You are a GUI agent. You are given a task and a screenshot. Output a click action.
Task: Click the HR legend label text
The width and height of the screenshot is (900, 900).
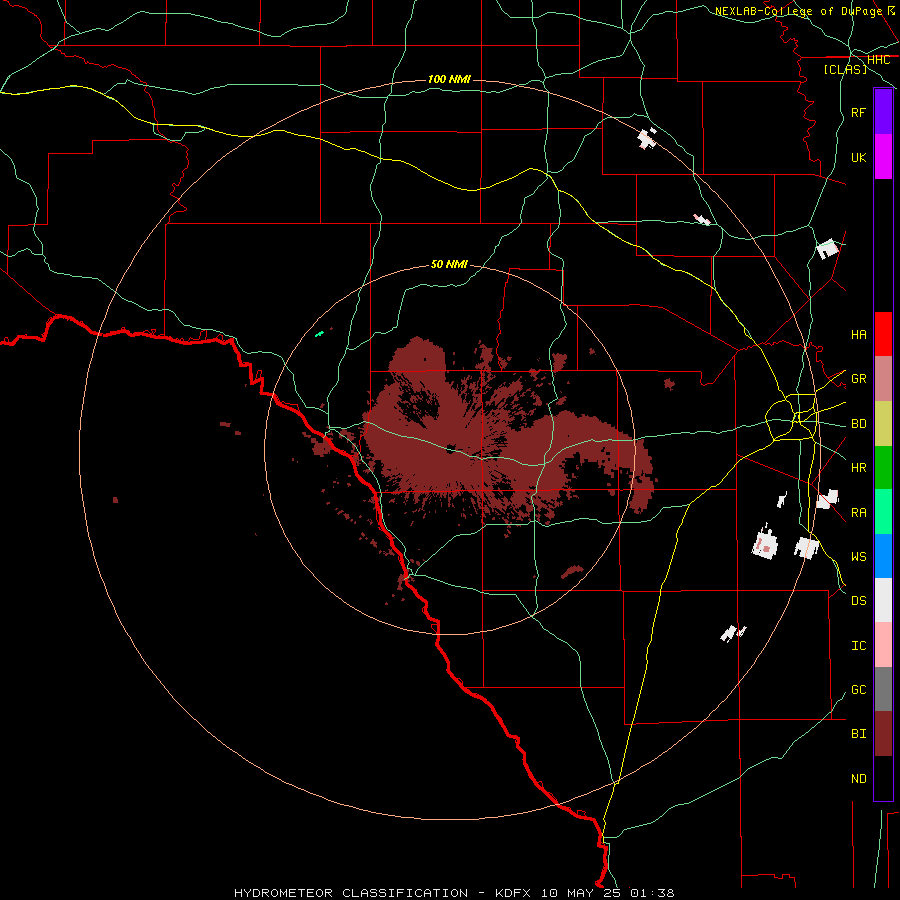tap(858, 468)
